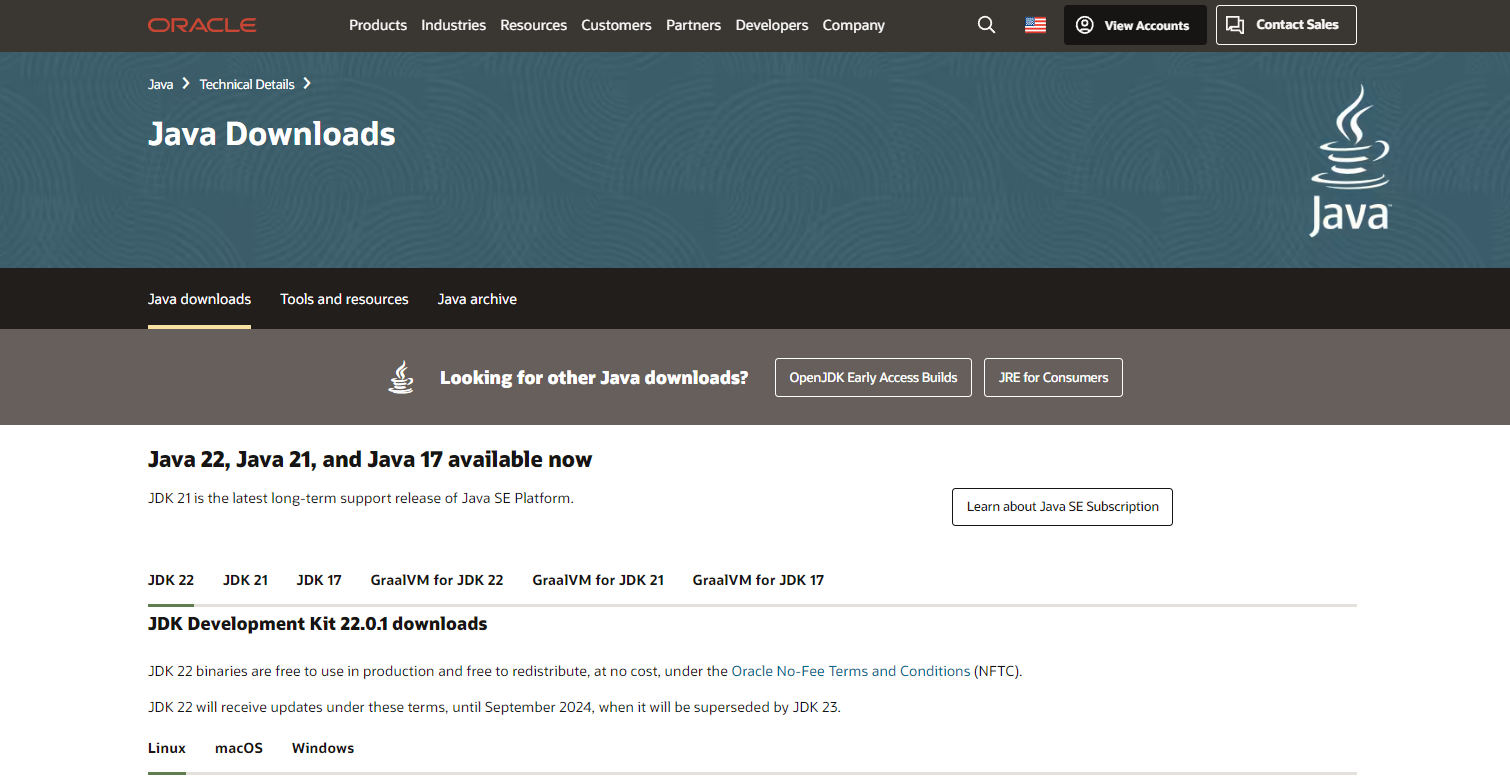Image resolution: width=1510 pixels, height=781 pixels.
Task: Click the Java Downloads page heading
Action: [x=272, y=134]
